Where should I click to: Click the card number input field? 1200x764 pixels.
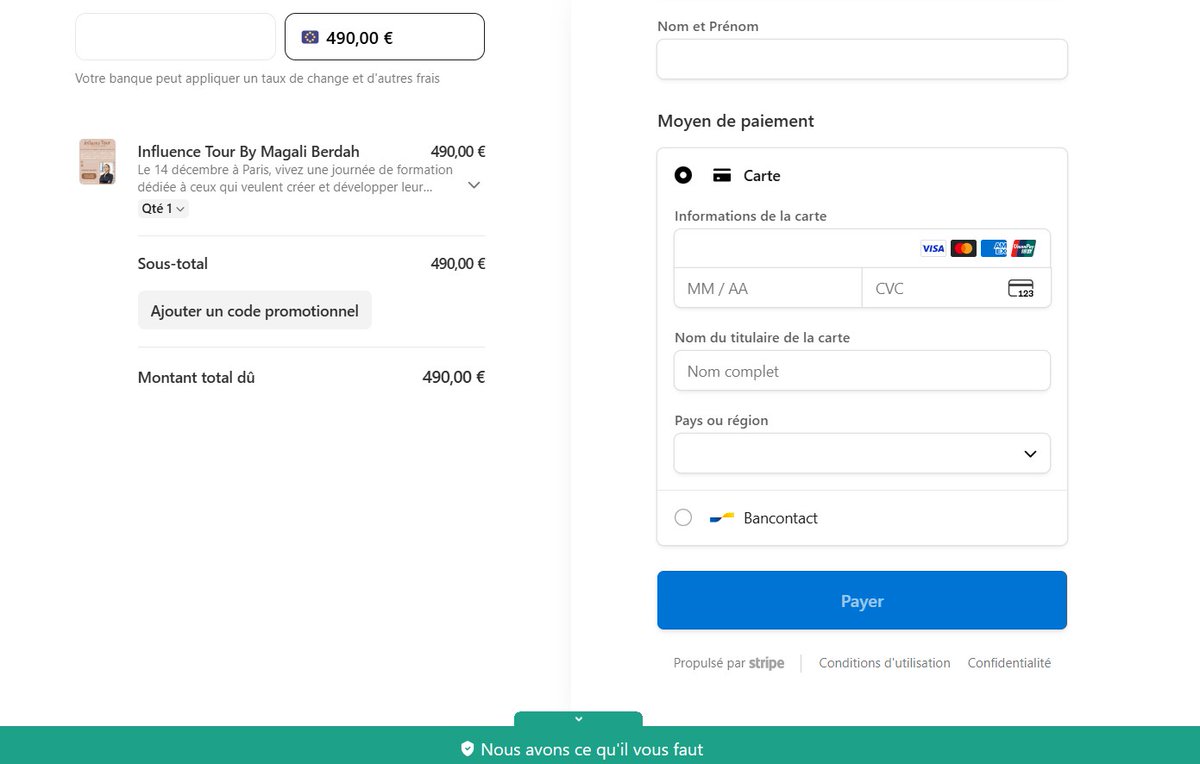coord(862,248)
